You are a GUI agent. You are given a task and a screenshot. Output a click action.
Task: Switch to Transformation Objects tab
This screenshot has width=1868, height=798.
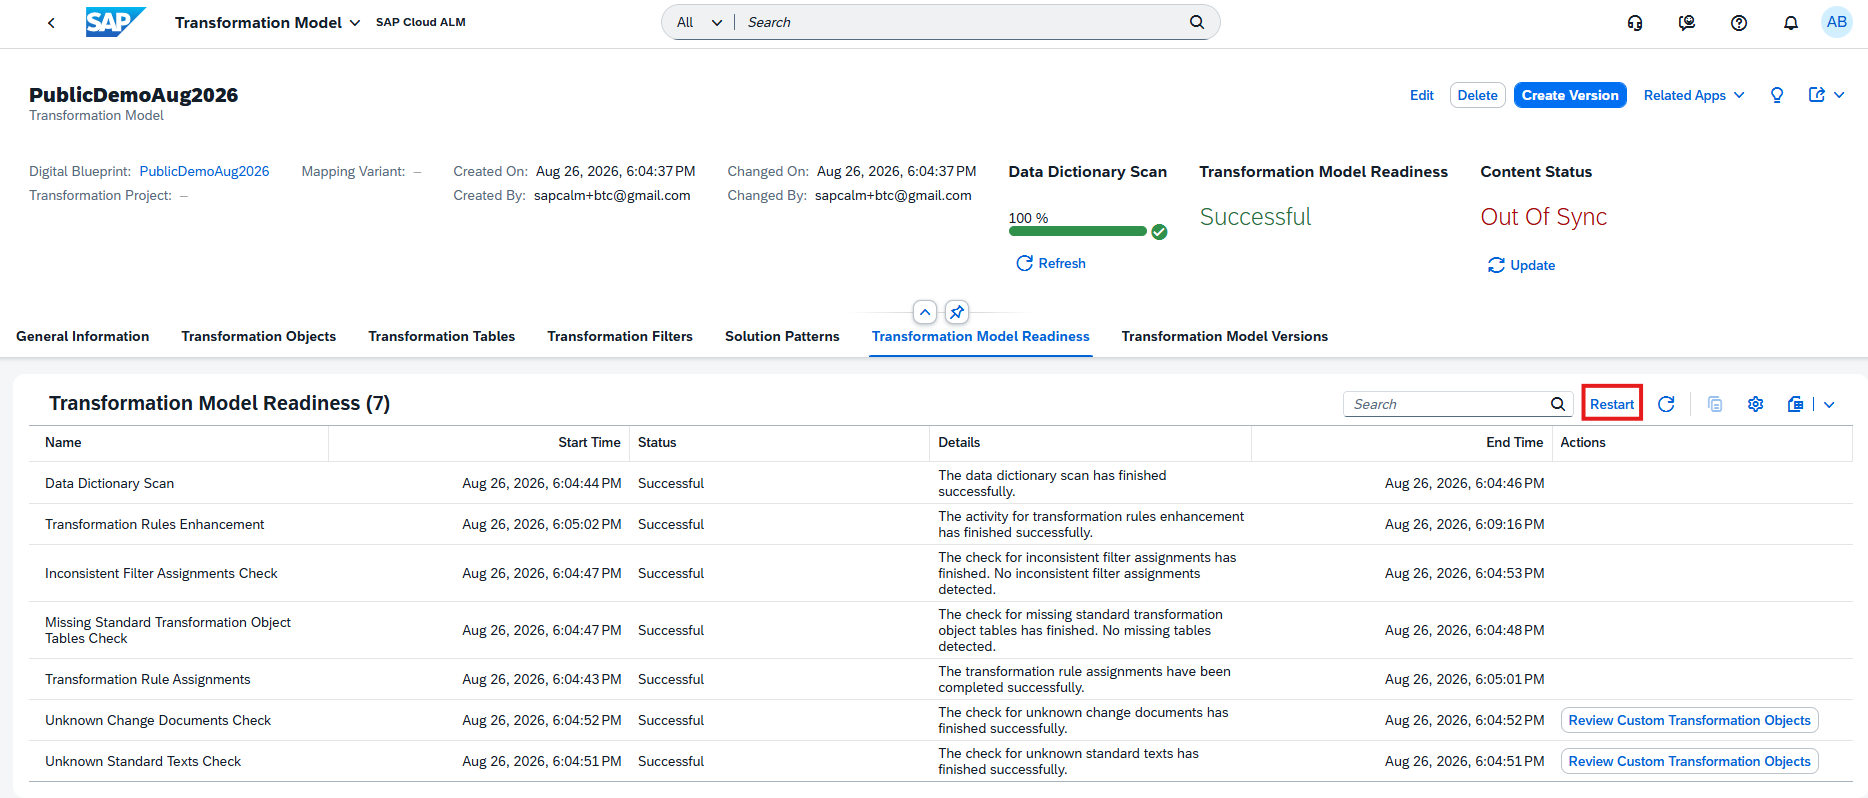click(x=259, y=336)
